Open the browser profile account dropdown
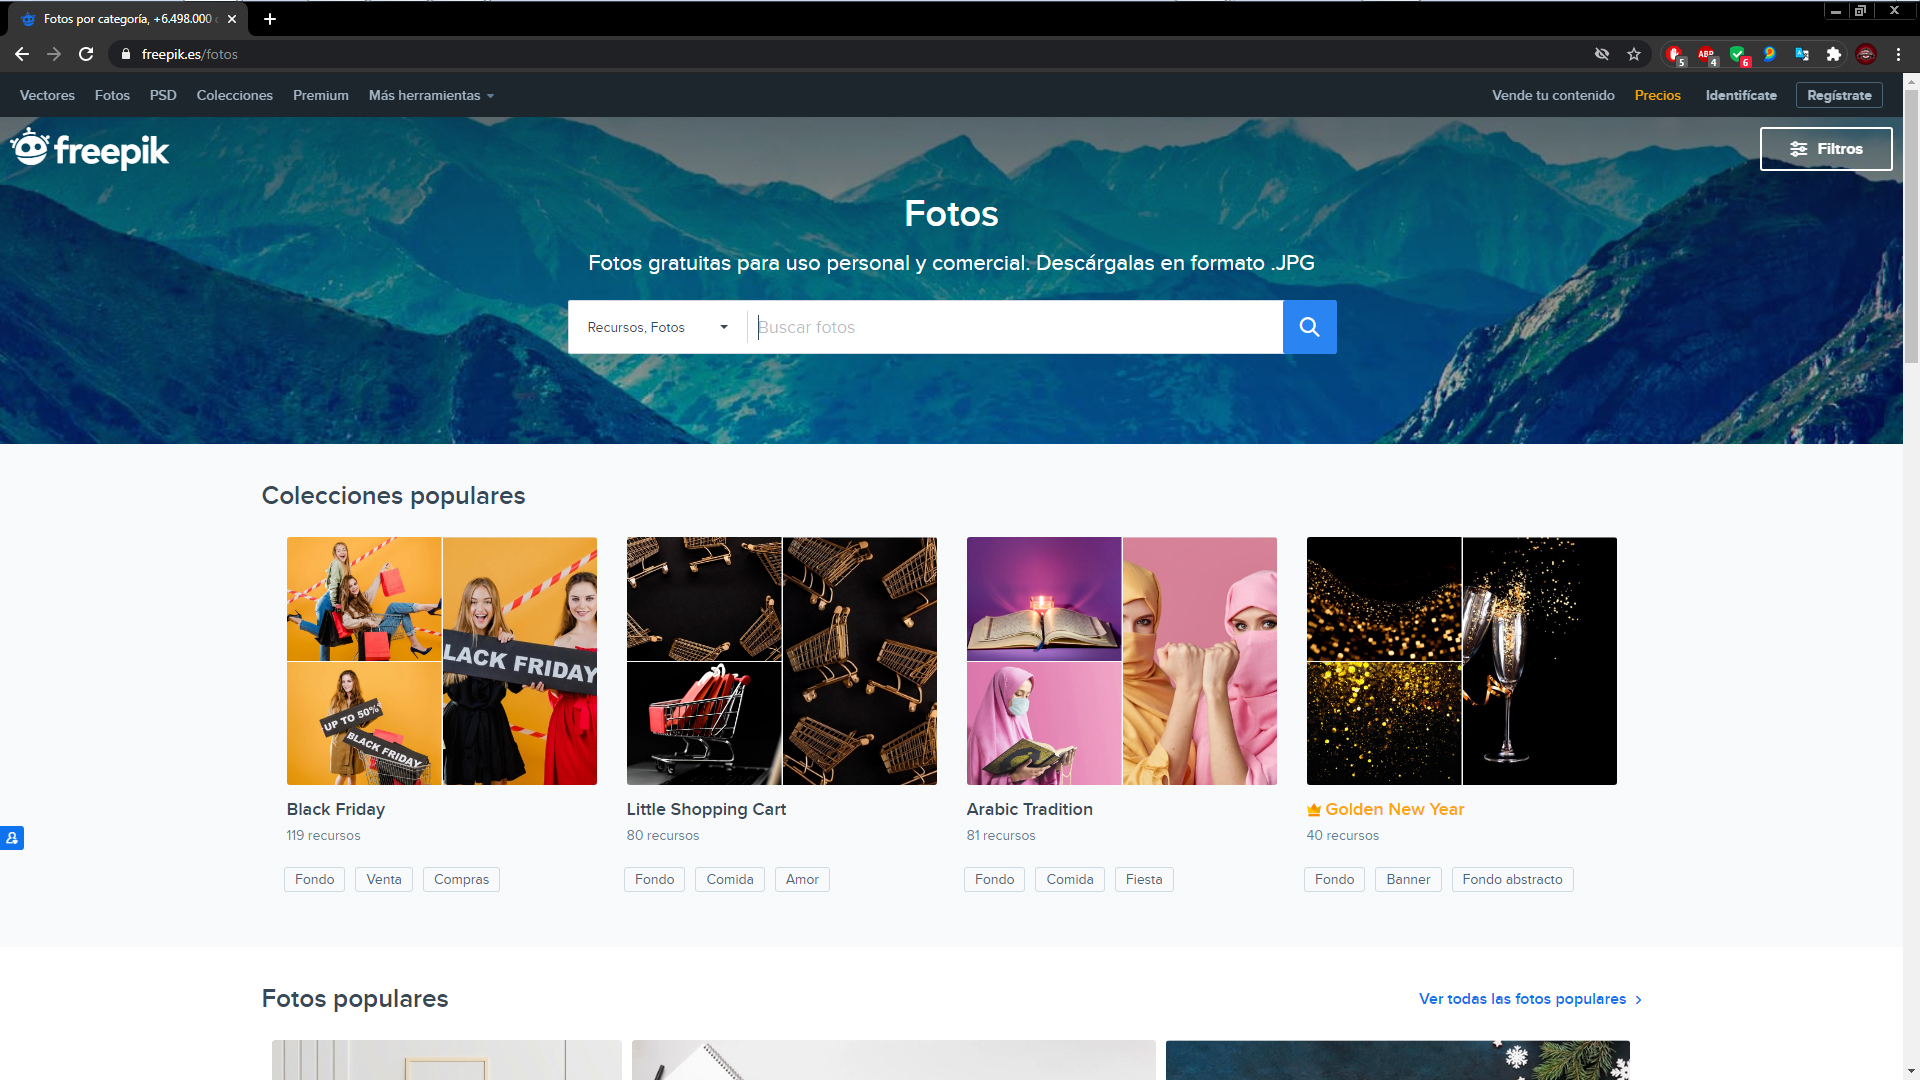Screen dimensions: 1920x1080 point(1866,55)
